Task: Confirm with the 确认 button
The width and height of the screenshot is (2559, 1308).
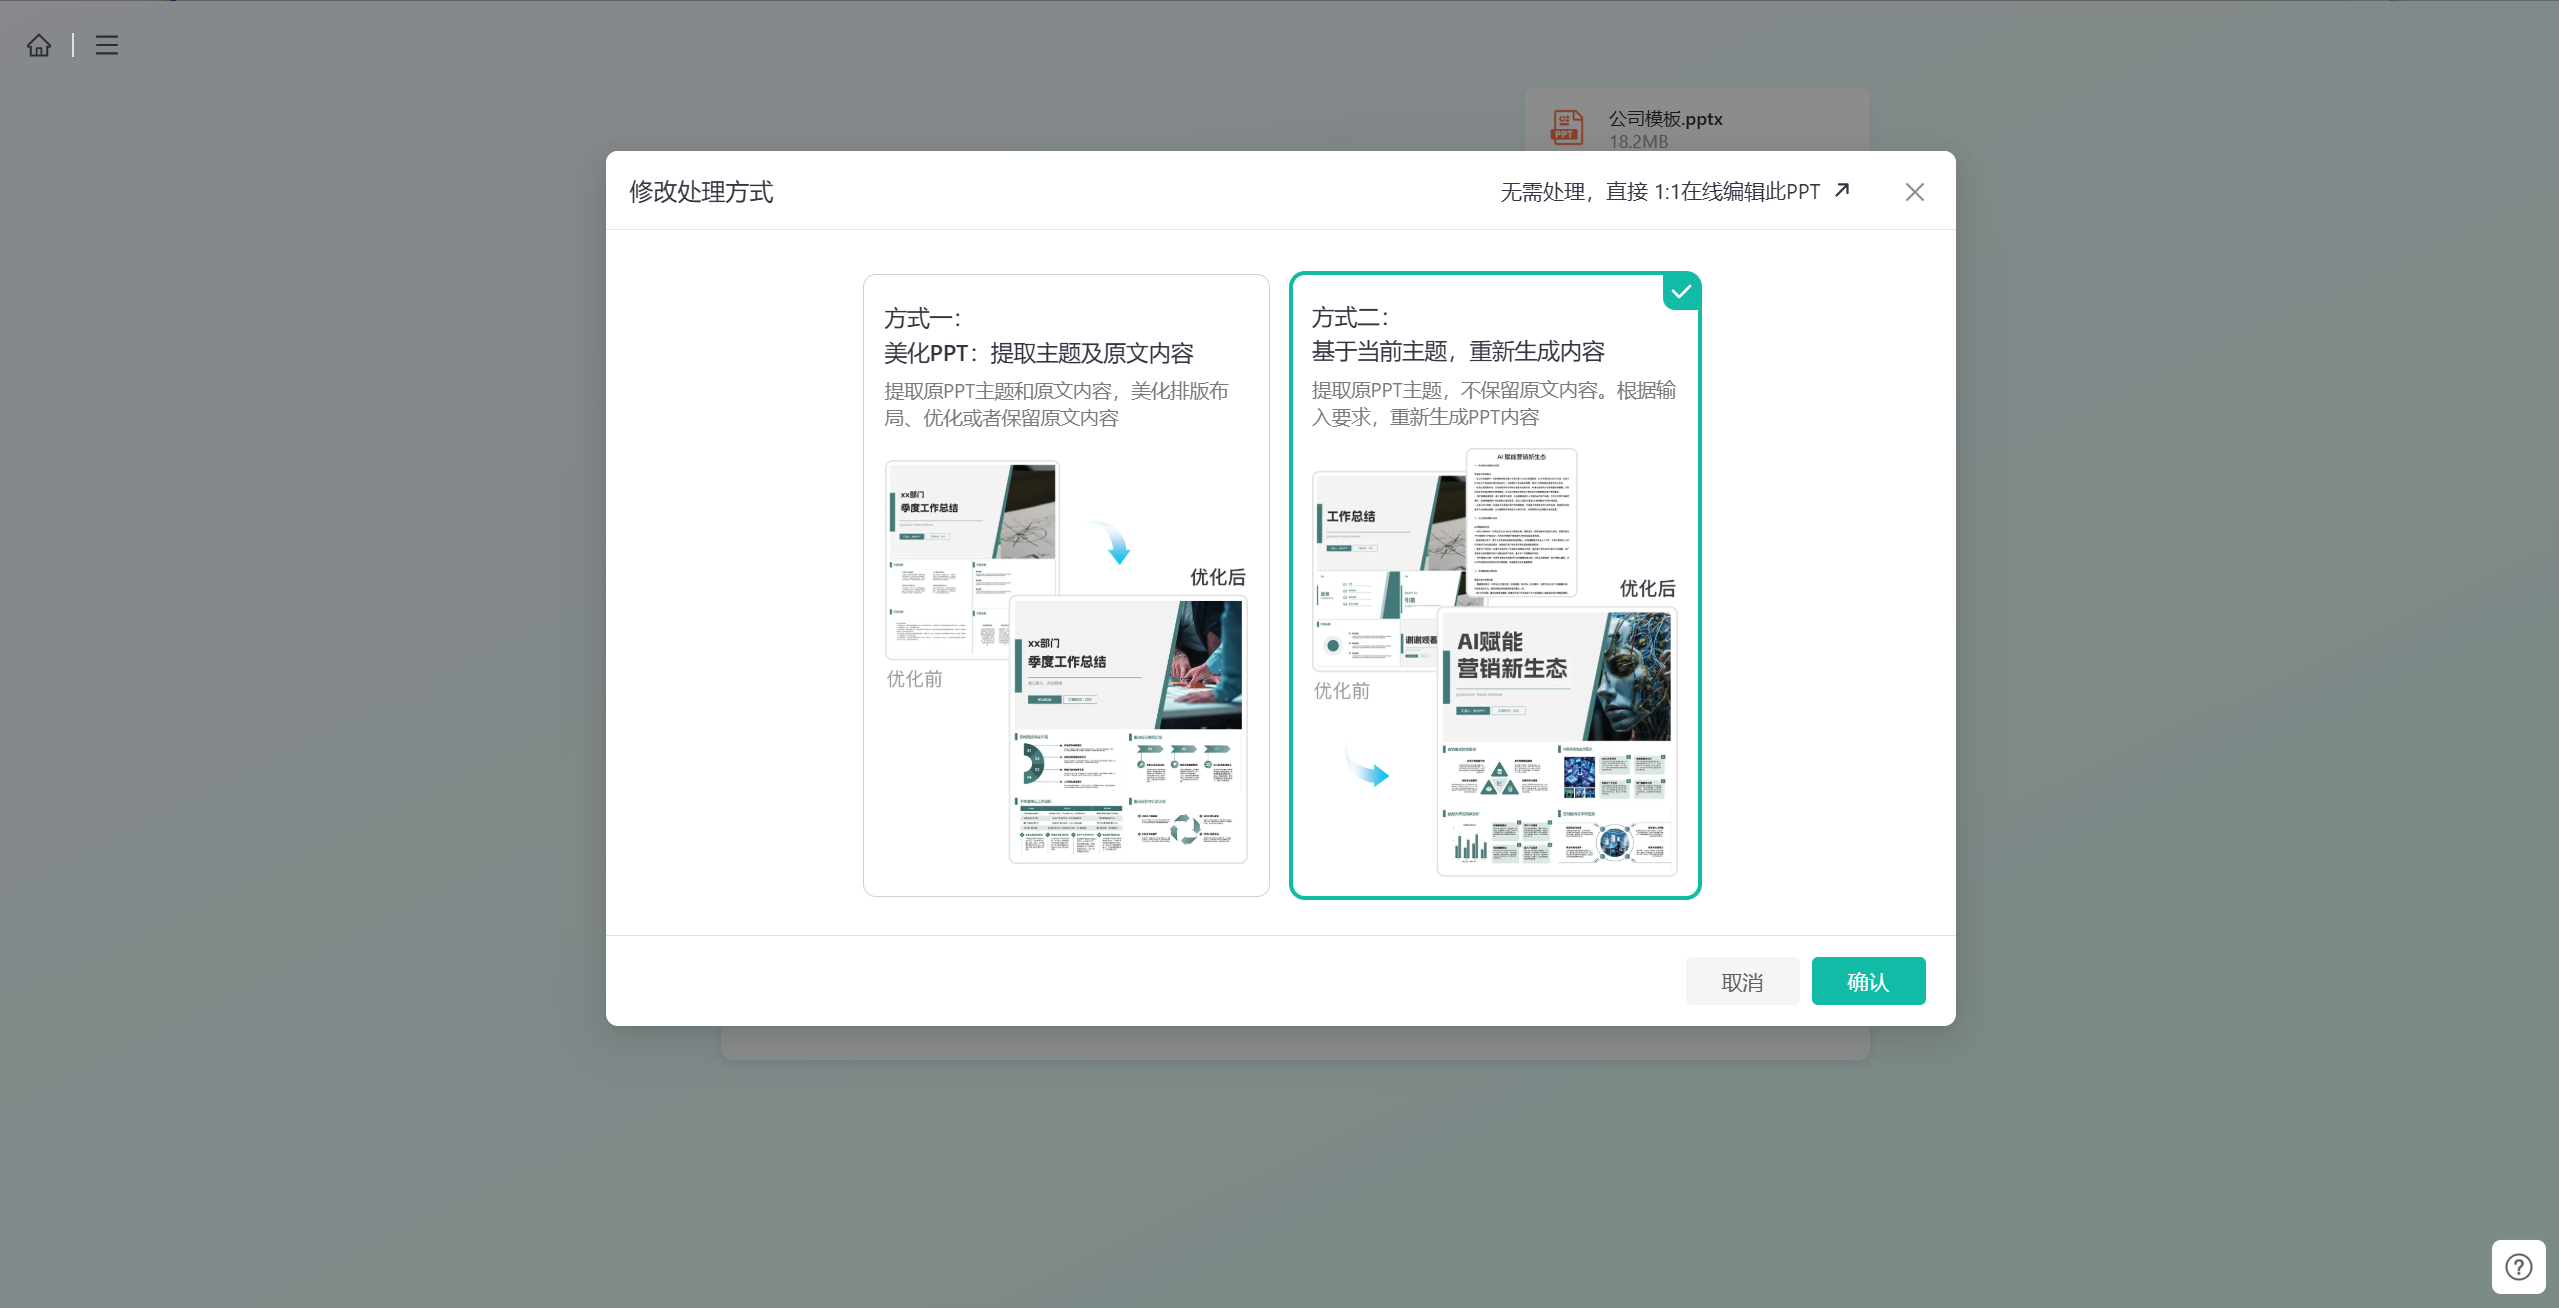Action: (x=1868, y=981)
